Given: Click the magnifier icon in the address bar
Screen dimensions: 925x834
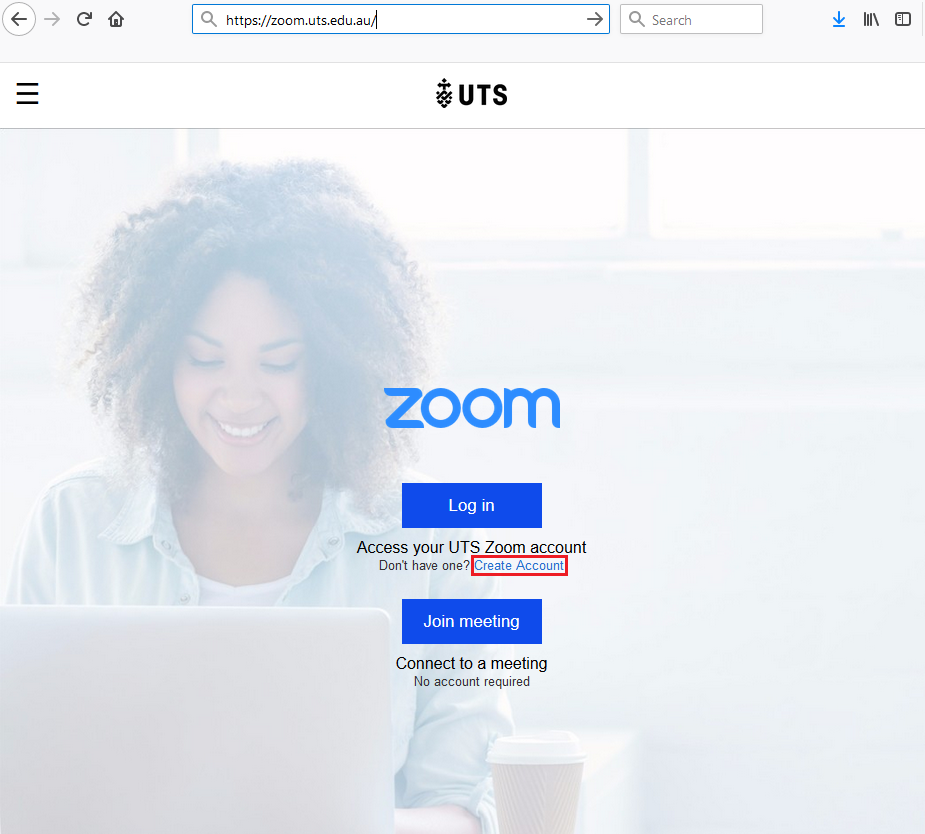Looking at the screenshot, I should coord(208,19).
